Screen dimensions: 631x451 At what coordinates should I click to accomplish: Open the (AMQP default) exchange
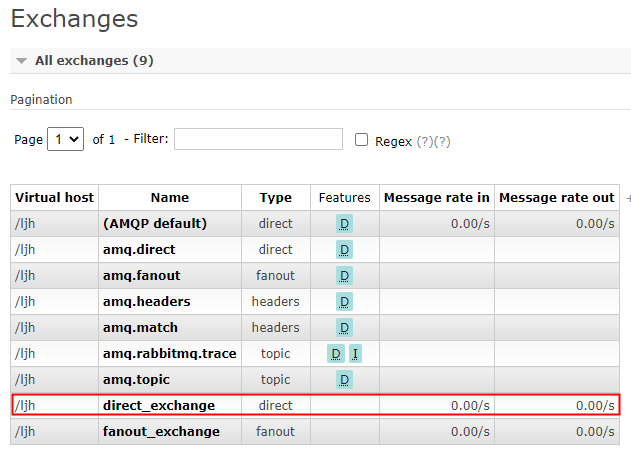coord(155,223)
